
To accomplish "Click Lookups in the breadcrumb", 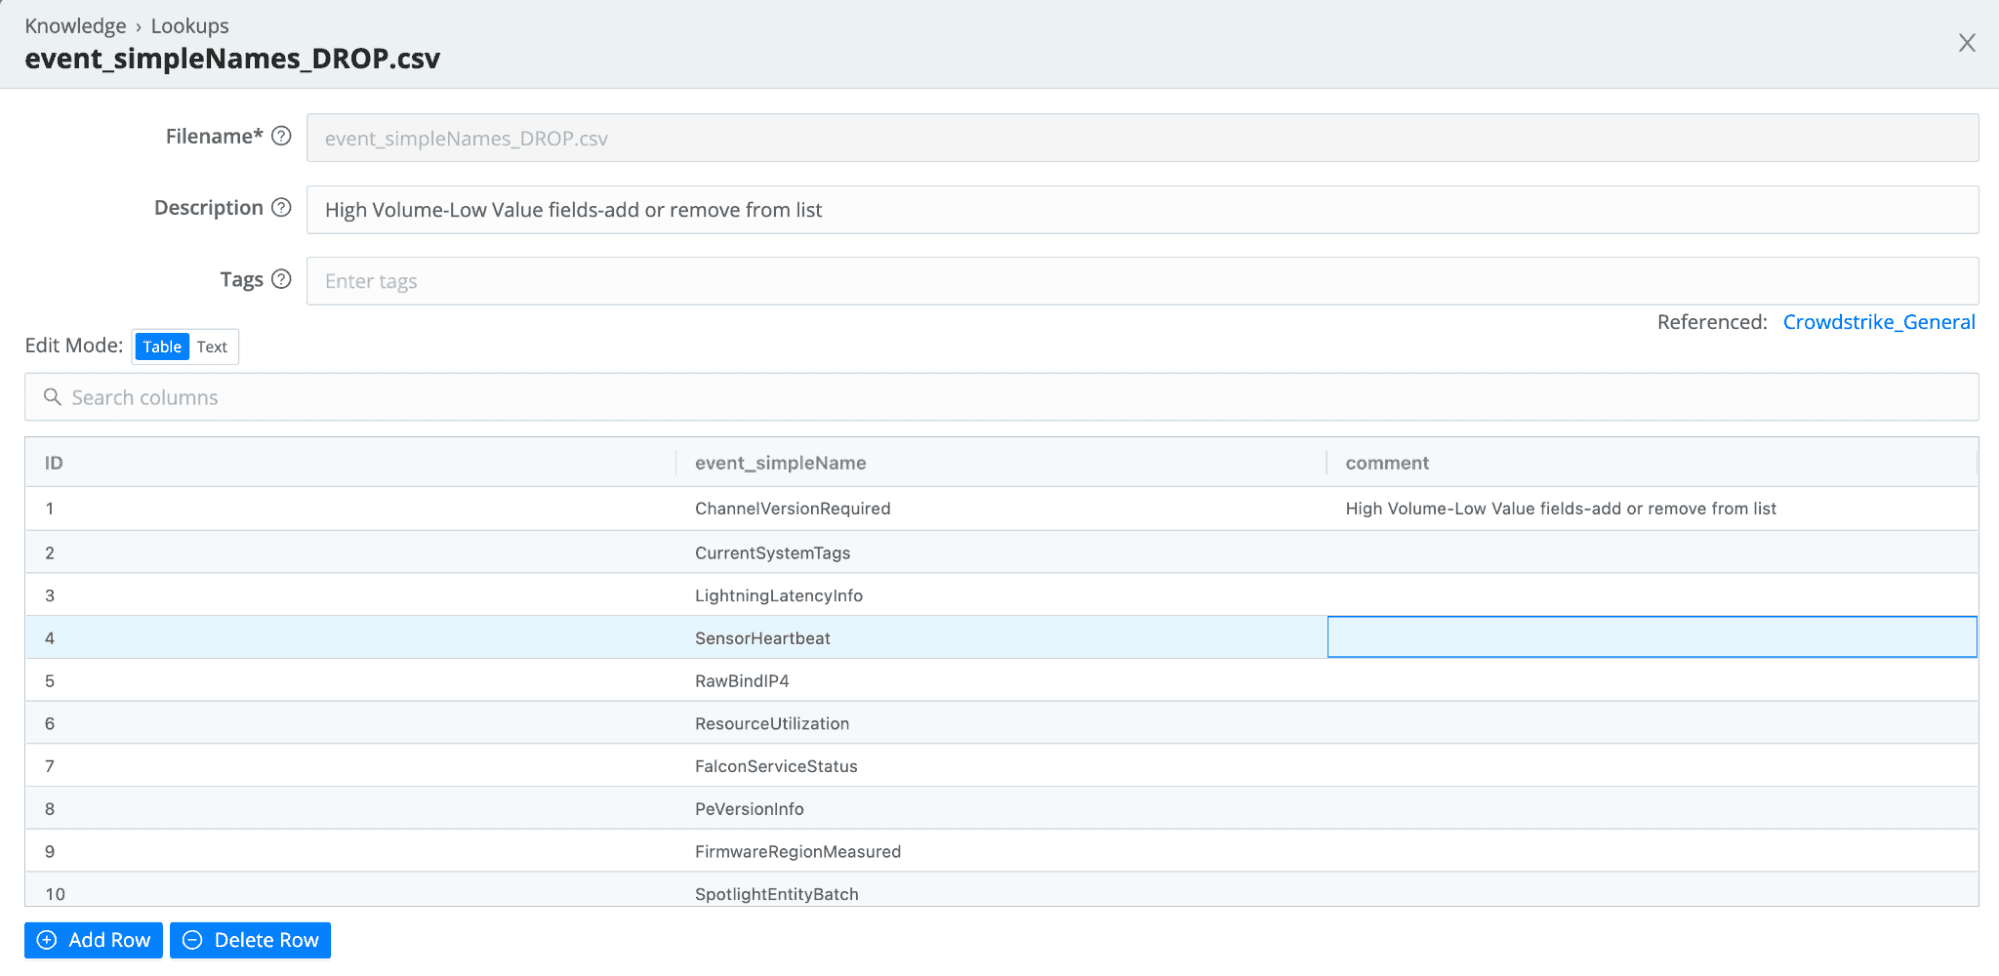I will (x=190, y=26).
